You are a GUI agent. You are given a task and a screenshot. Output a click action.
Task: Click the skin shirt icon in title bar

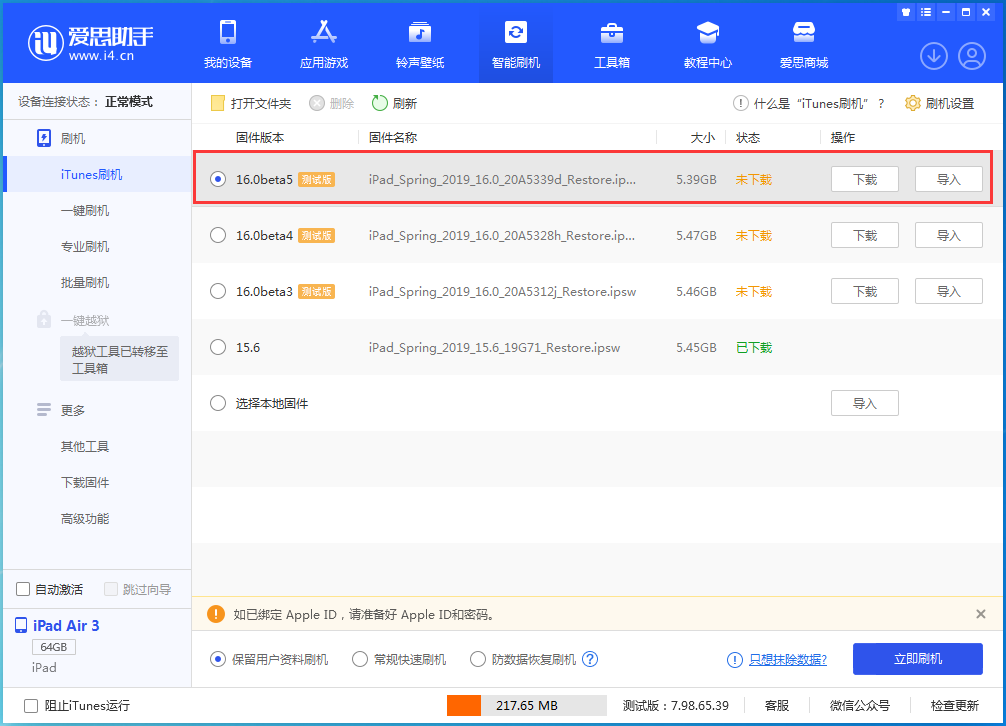click(905, 12)
